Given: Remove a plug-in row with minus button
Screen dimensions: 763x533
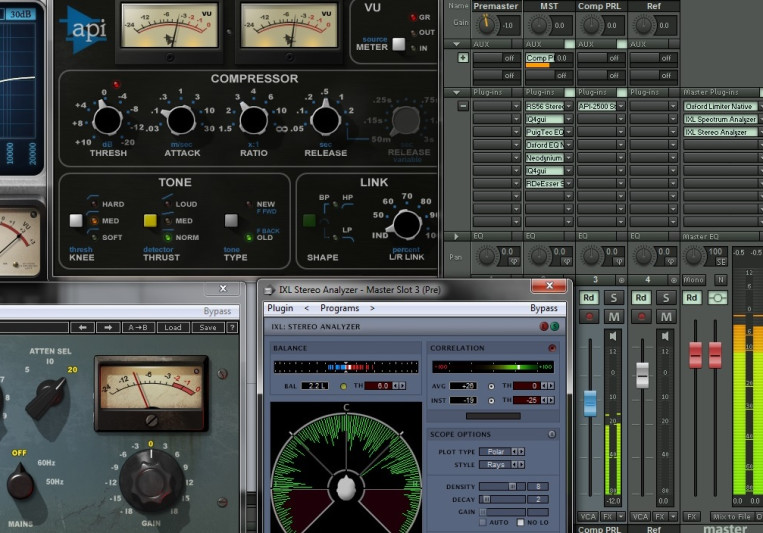Looking at the screenshot, I should [x=463, y=106].
